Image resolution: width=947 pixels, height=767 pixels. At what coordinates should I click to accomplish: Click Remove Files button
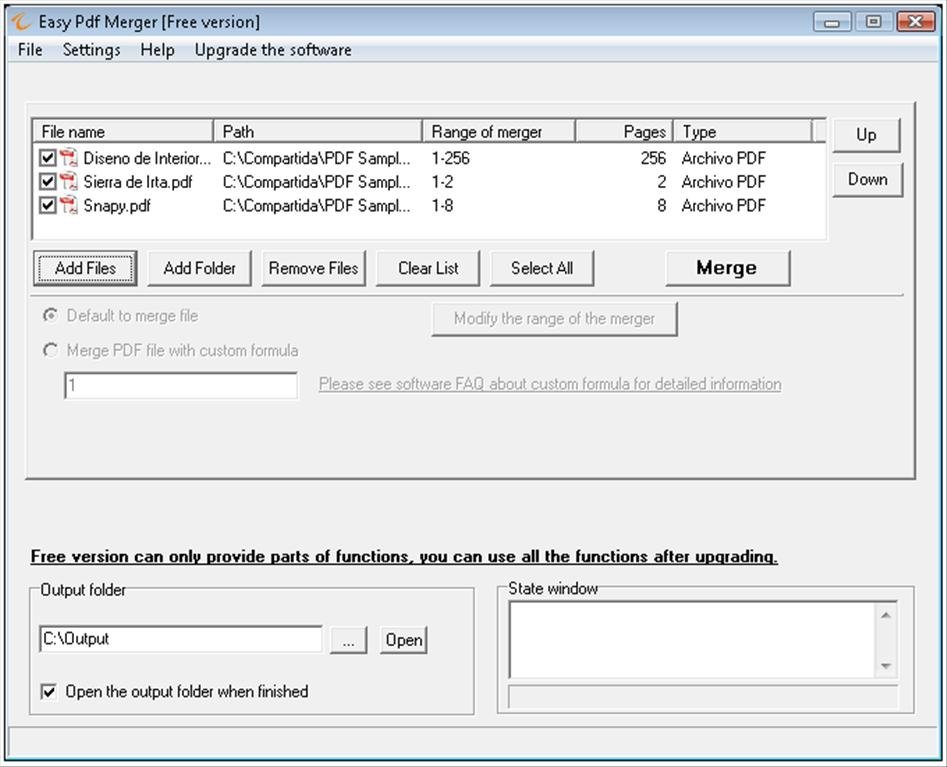313,268
